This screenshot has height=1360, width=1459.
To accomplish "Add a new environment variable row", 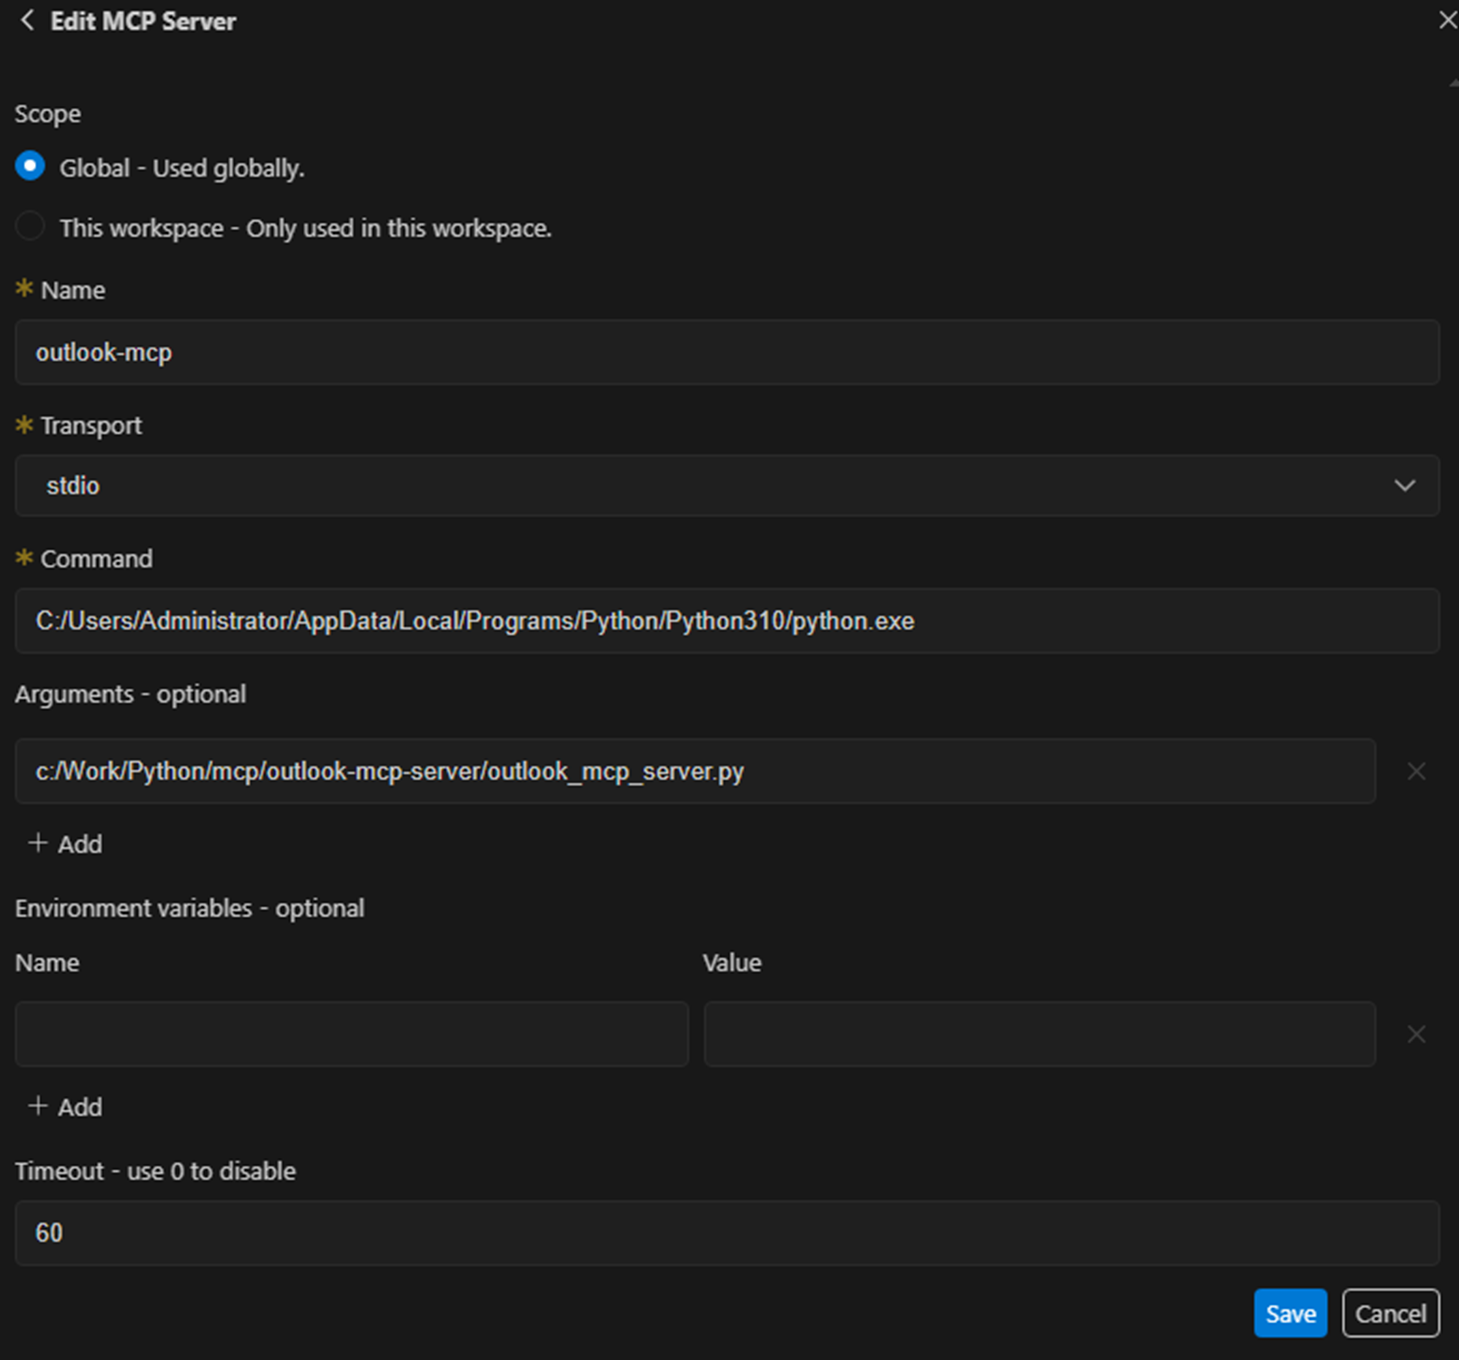I will tap(66, 1107).
